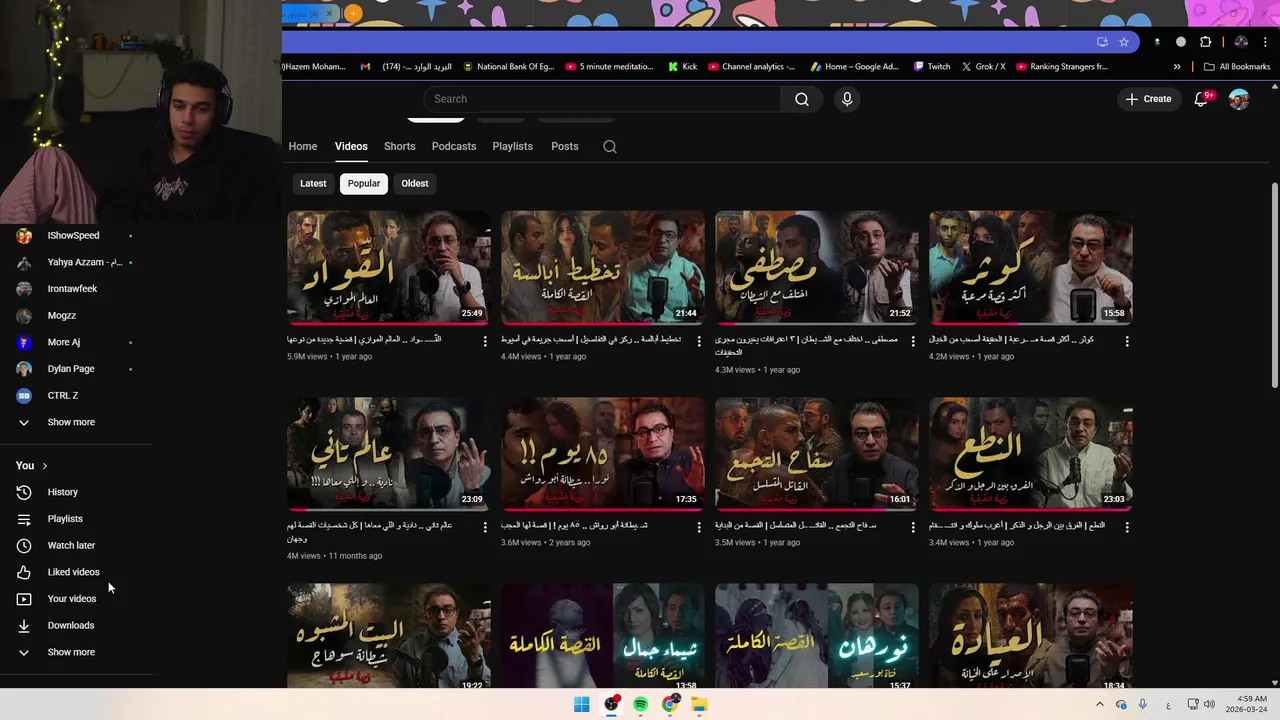Open the 15:58 duration video thumbnail
The width and height of the screenshot is (1280, 720).
click(x=1030, y=267)
